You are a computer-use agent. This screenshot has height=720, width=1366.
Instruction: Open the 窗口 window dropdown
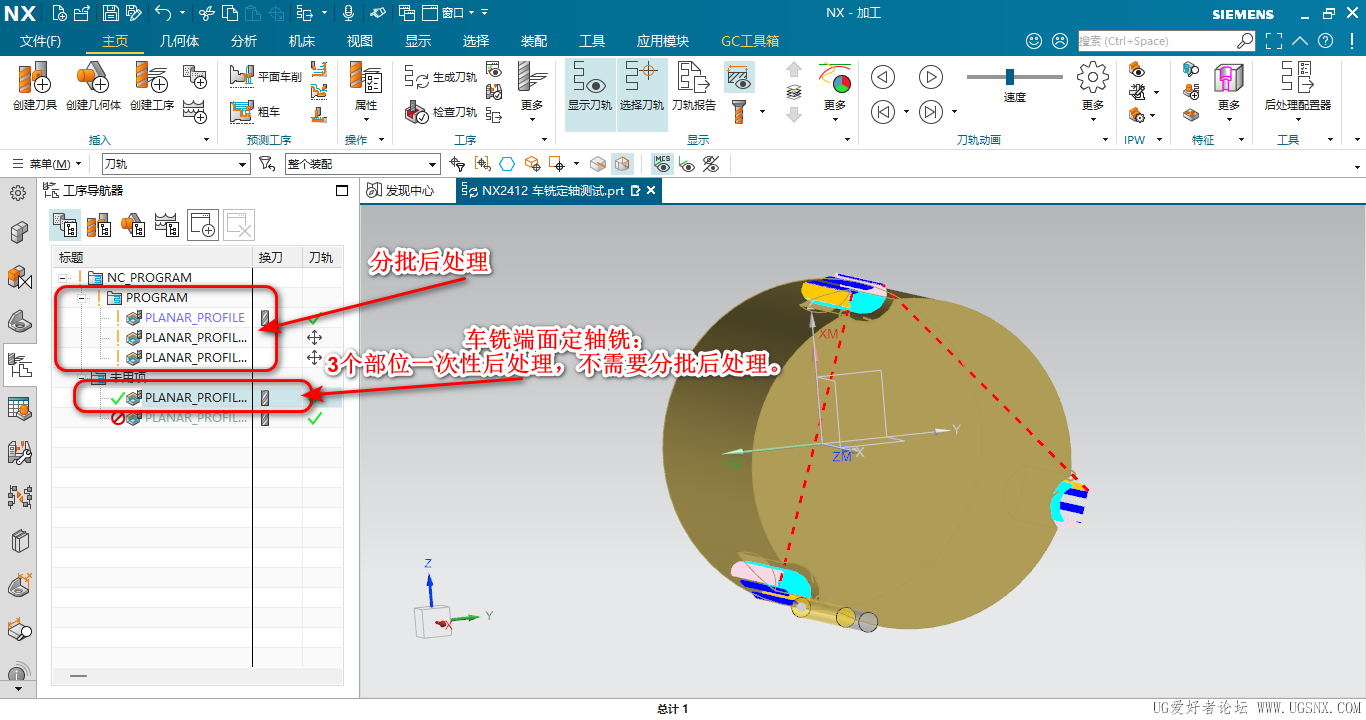tap(453, 13)
